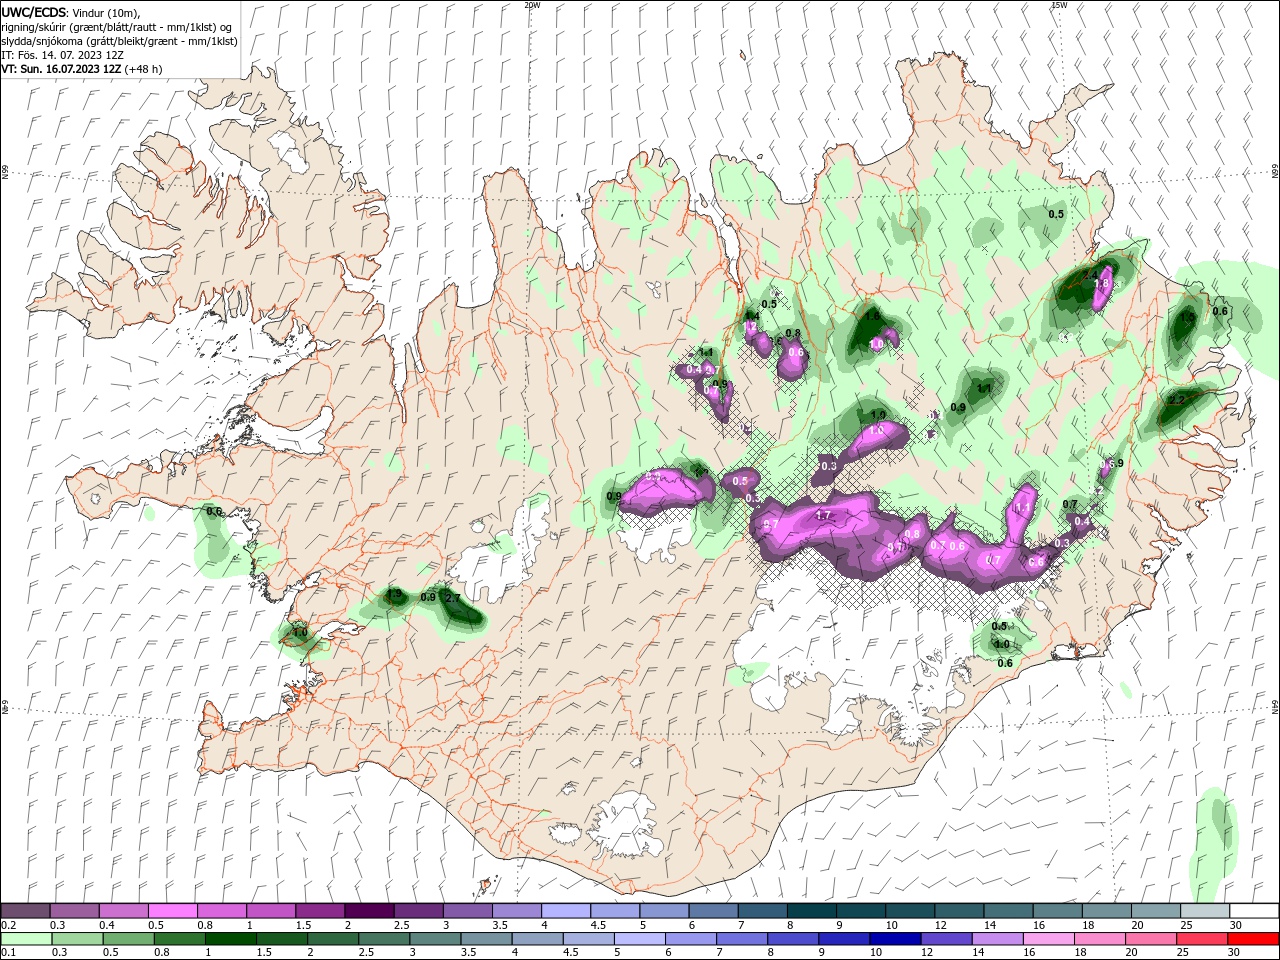1280x960 pixels.
Task: Select the dark teal 9 swatch in top legend row
Action: tap(860, 911)
